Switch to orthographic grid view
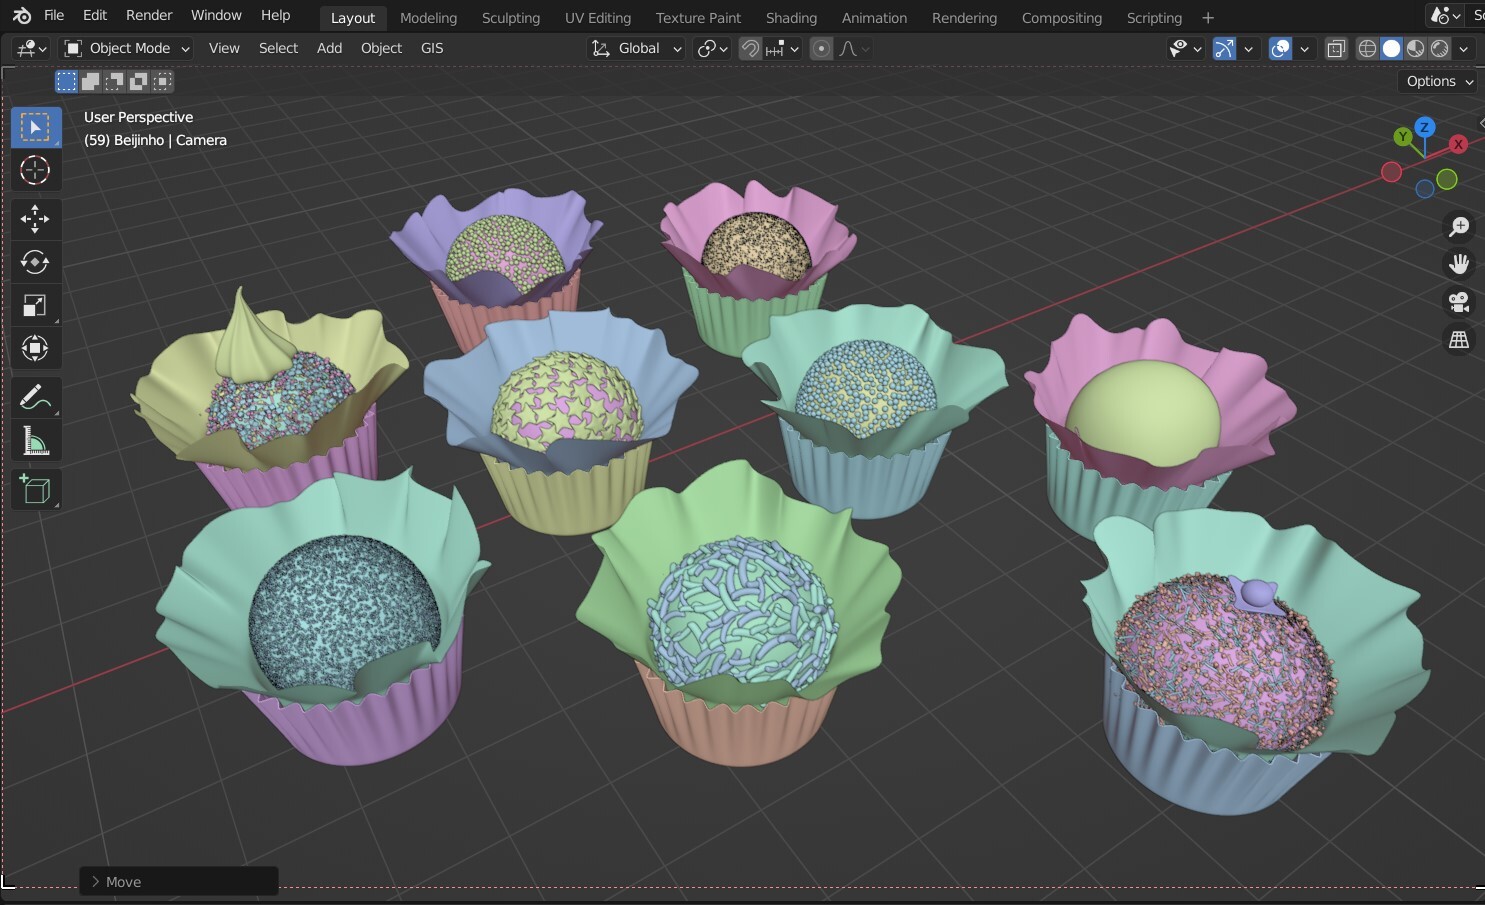 point(1459,340)
